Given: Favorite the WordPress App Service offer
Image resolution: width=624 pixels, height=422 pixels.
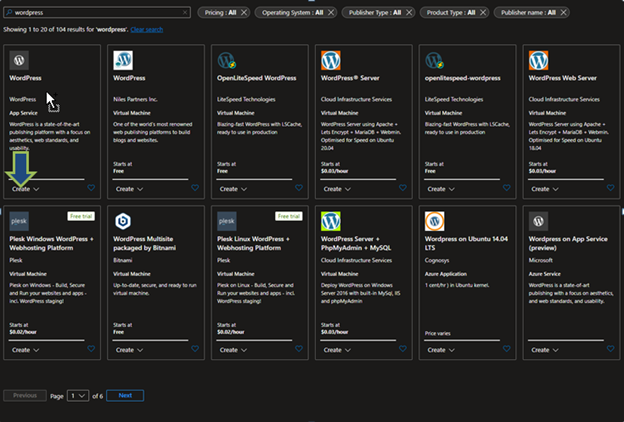Looking at the screenshot, I should pos(91,188).
